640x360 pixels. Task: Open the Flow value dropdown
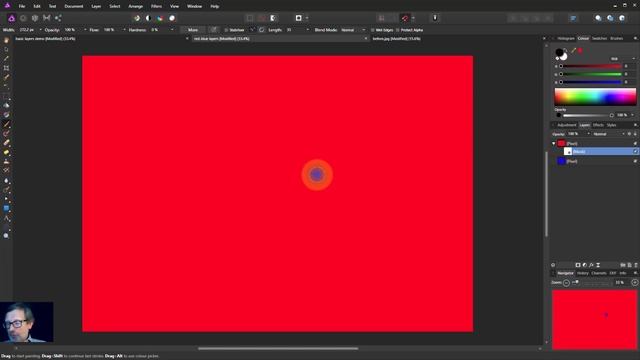(124, 30)
